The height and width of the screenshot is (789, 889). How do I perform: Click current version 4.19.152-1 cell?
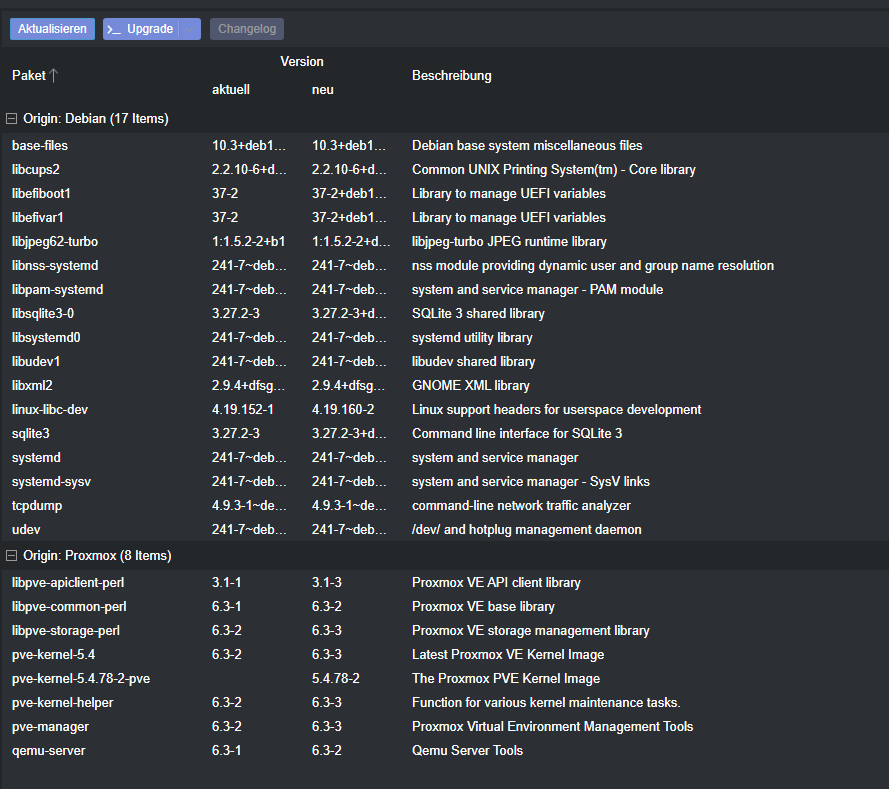tap(243, 409)
